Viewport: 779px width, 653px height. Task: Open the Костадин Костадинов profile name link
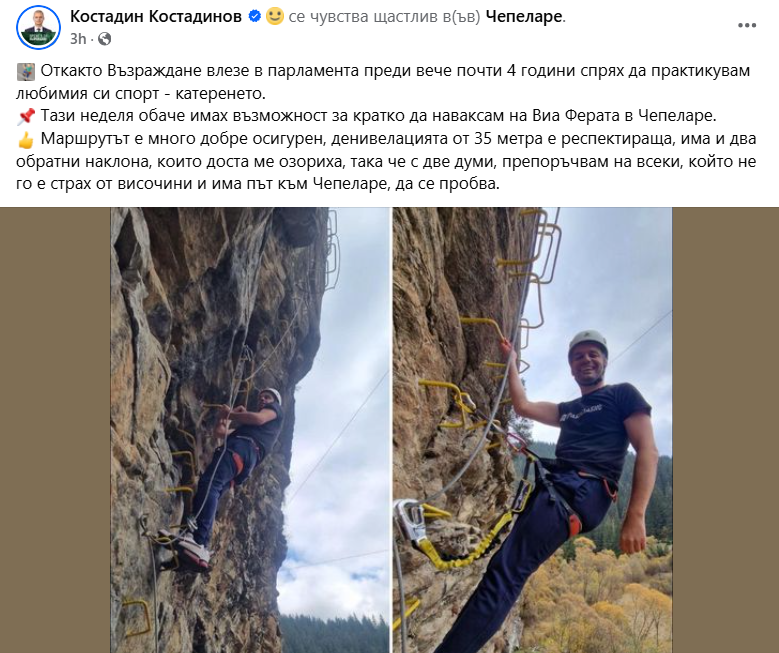click(156, 16)
